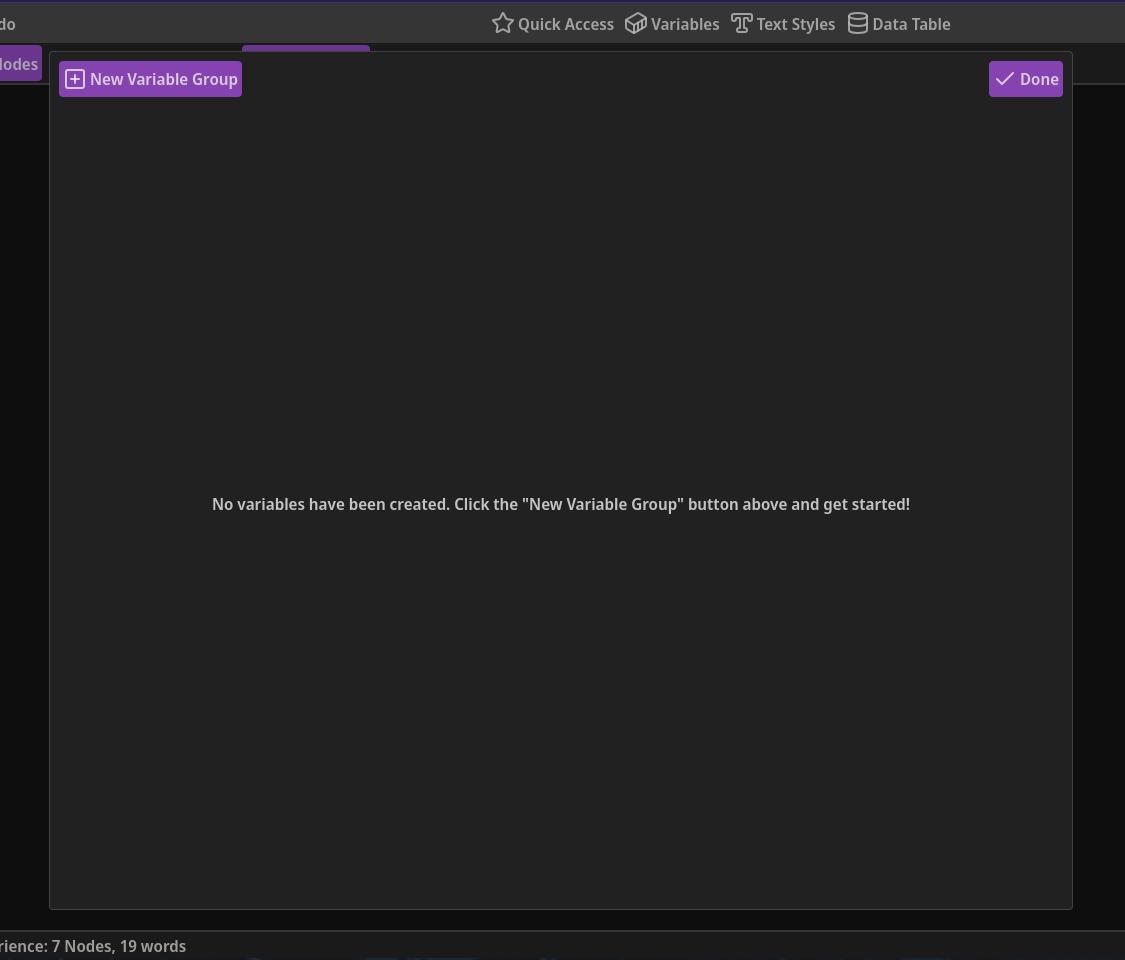Click the Quick Access star icon
Screen dimensions: 1125x960
pos(502,24)
